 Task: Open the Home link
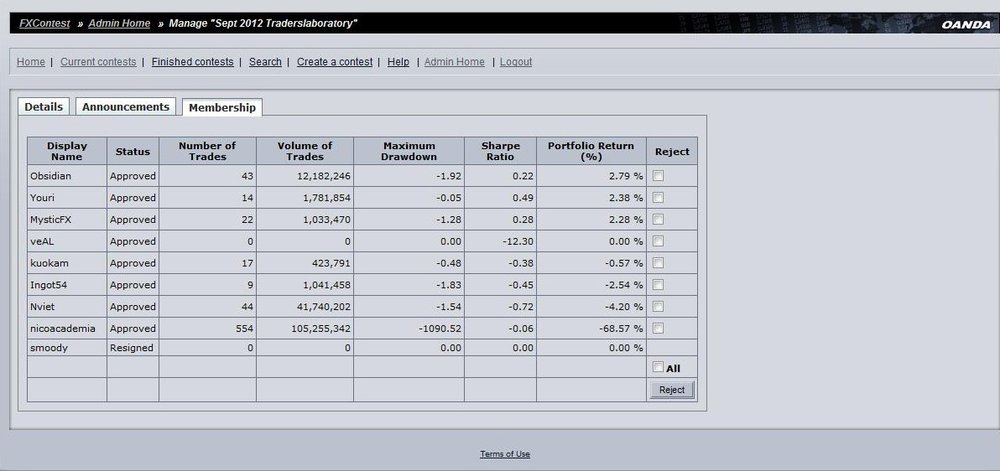[31, 62]
